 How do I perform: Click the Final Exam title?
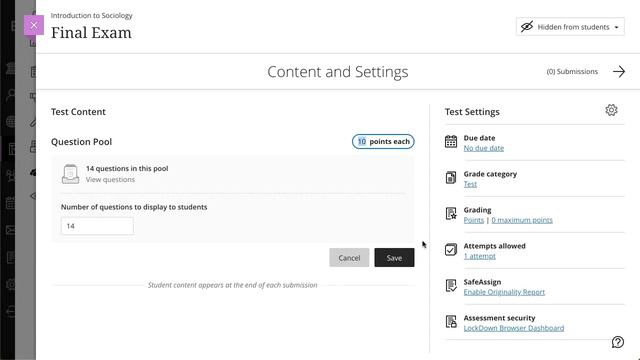coord(91,33)
